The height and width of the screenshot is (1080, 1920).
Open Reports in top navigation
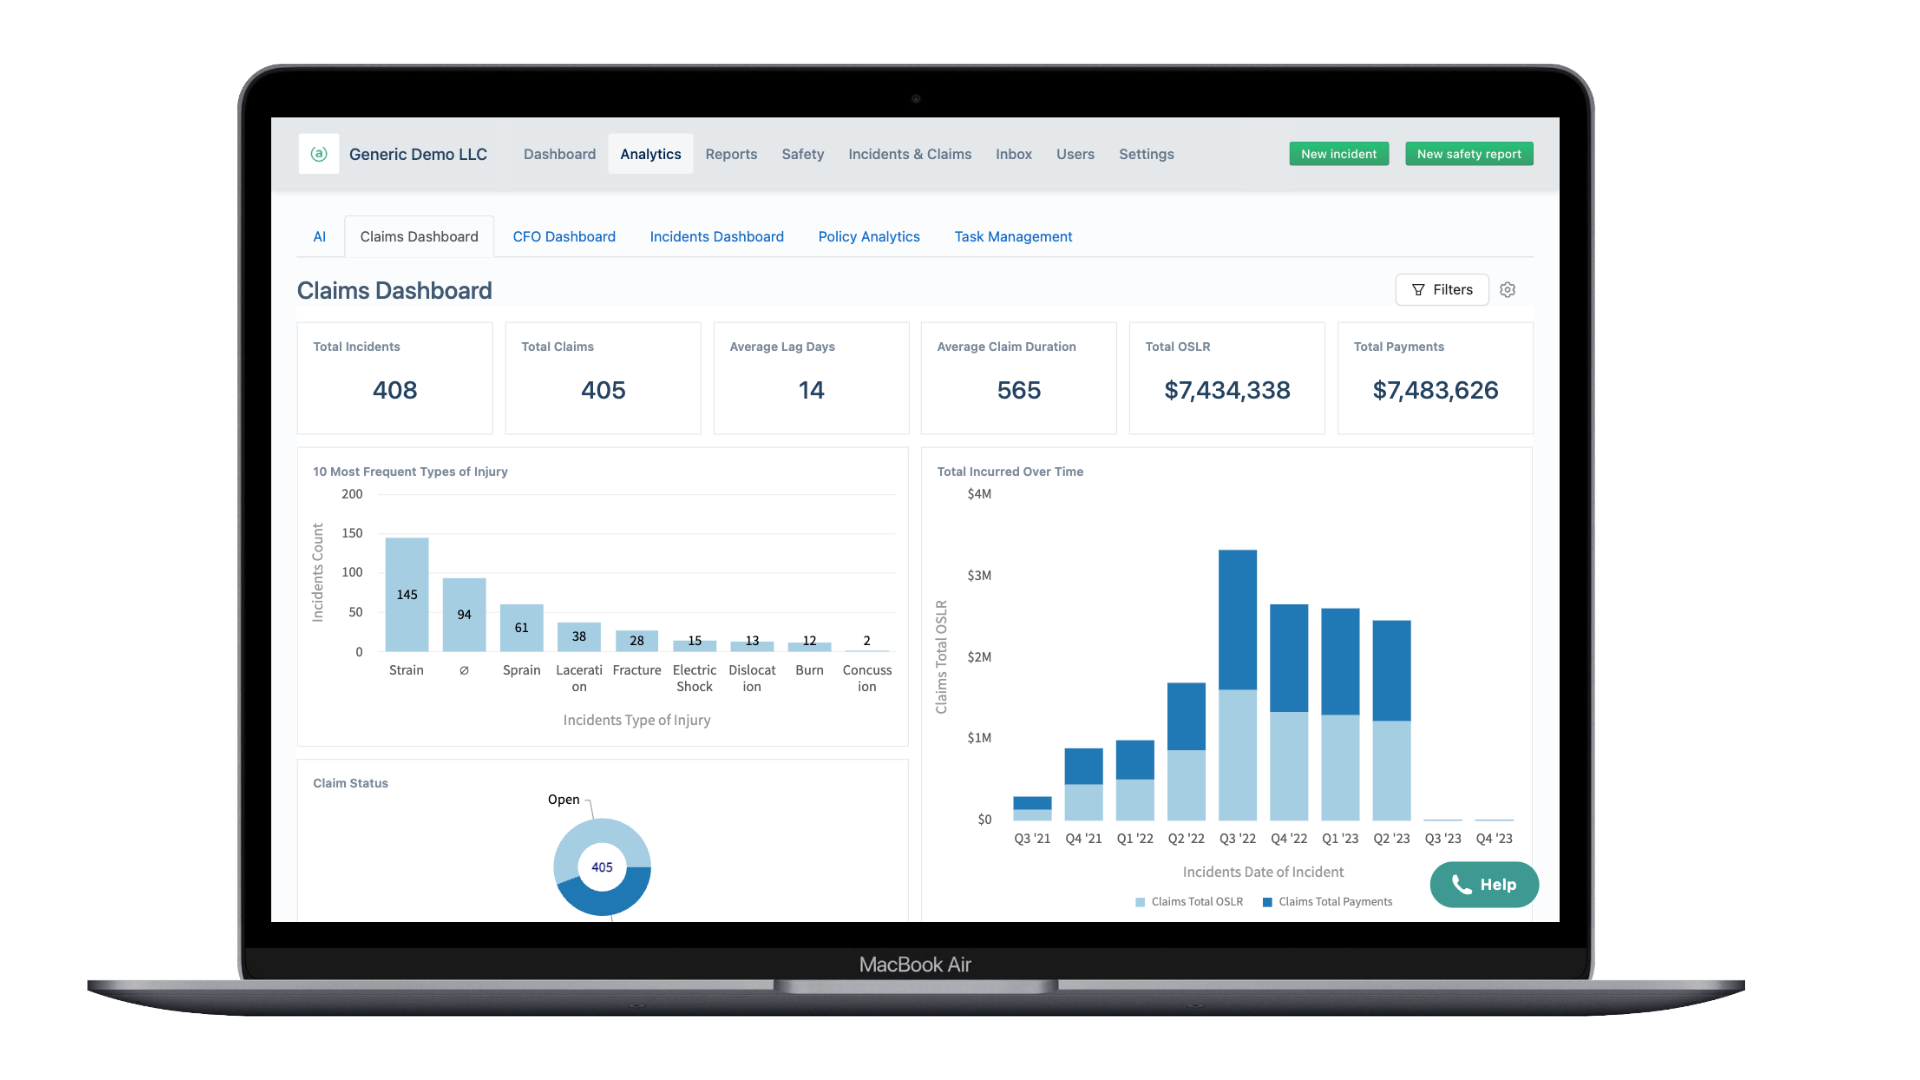coord(731,154)
